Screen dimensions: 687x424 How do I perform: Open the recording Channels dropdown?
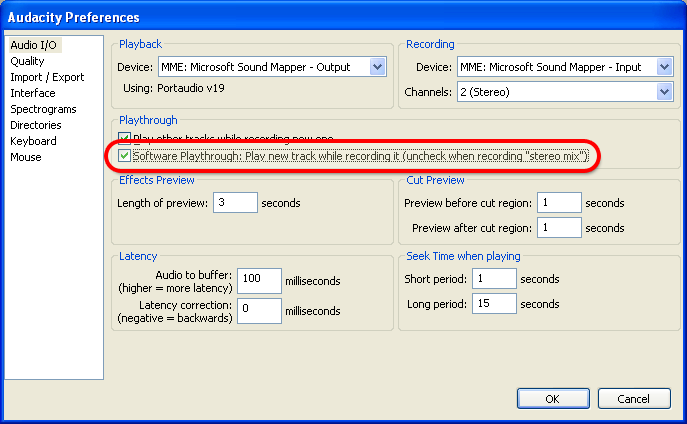click(664, 91)
